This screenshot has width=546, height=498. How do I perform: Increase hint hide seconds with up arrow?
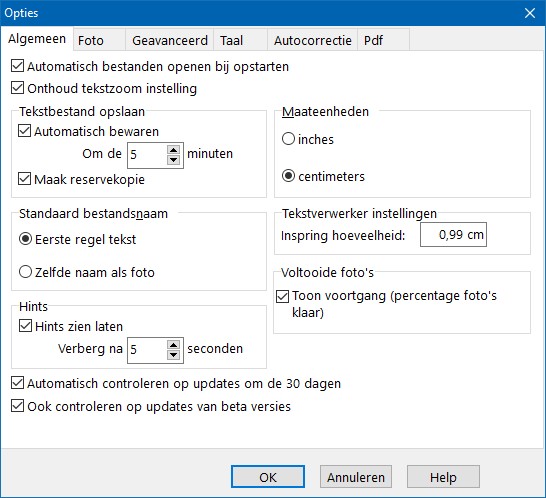(x=173, y=345)
